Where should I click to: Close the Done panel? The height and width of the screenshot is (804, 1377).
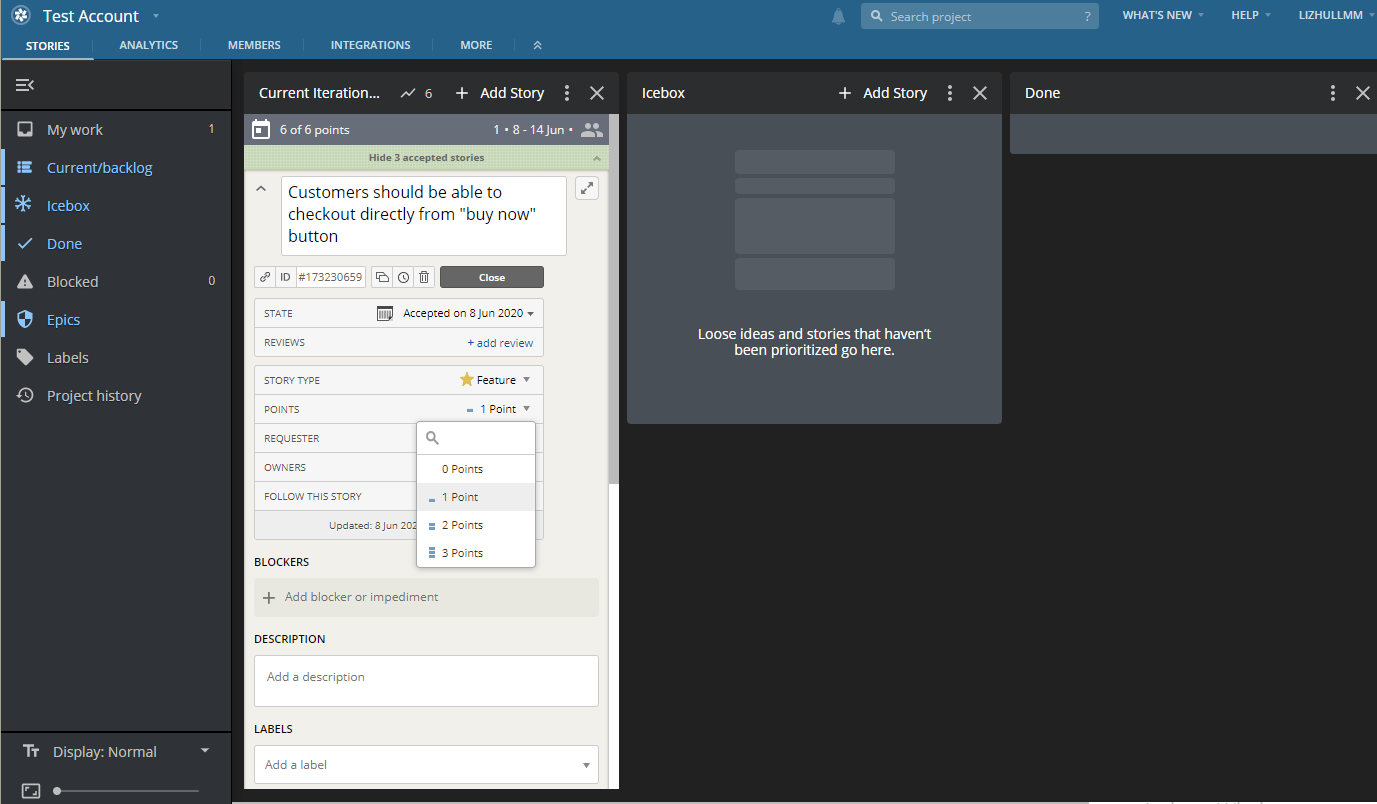(1363, 93)
